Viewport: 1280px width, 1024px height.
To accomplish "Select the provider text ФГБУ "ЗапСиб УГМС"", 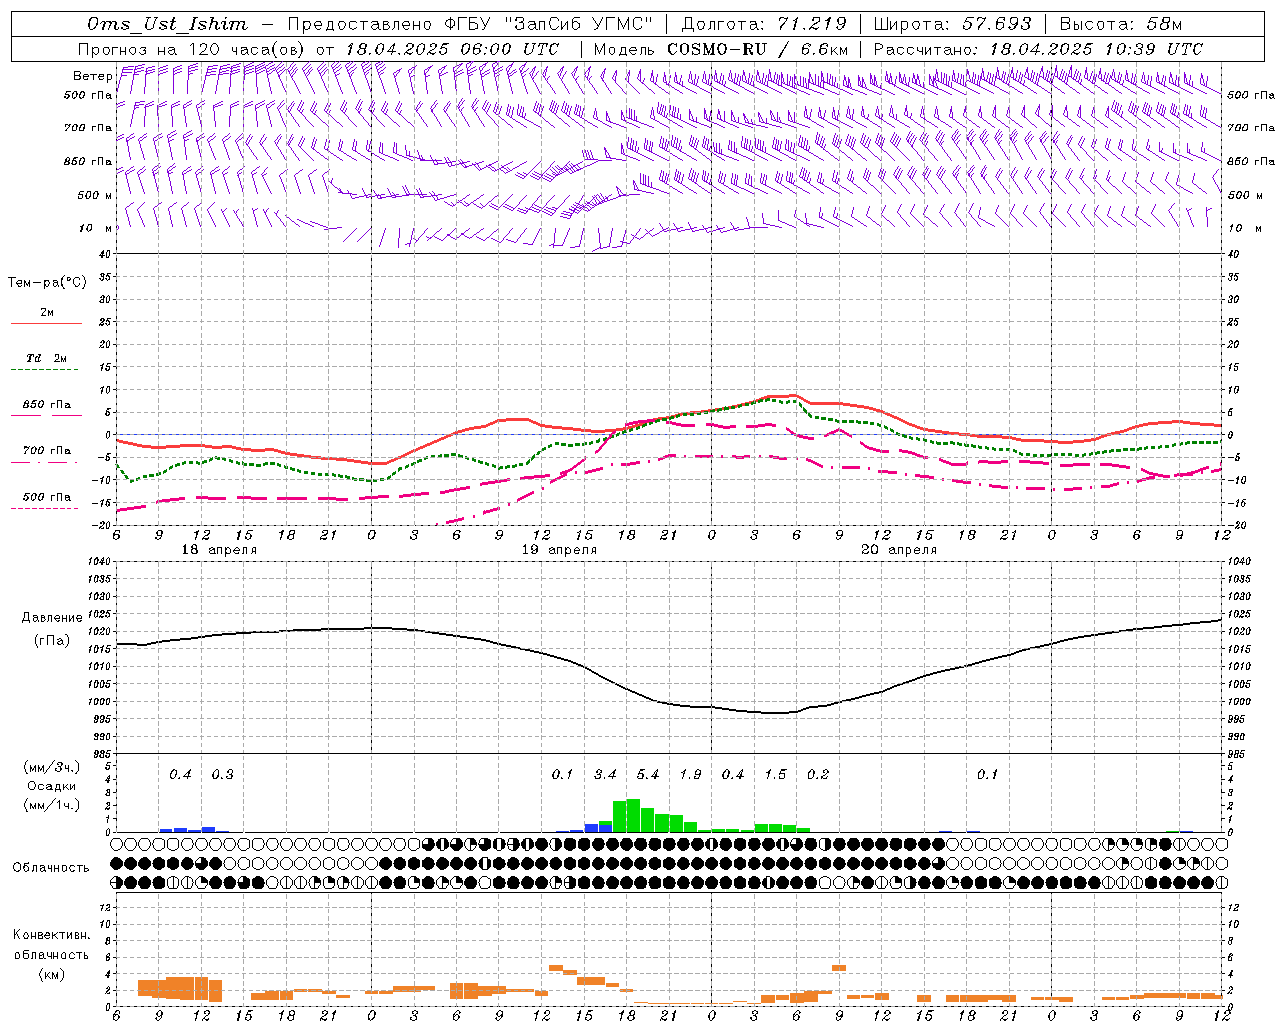I will pyautogui.click(x=549, y=24).
